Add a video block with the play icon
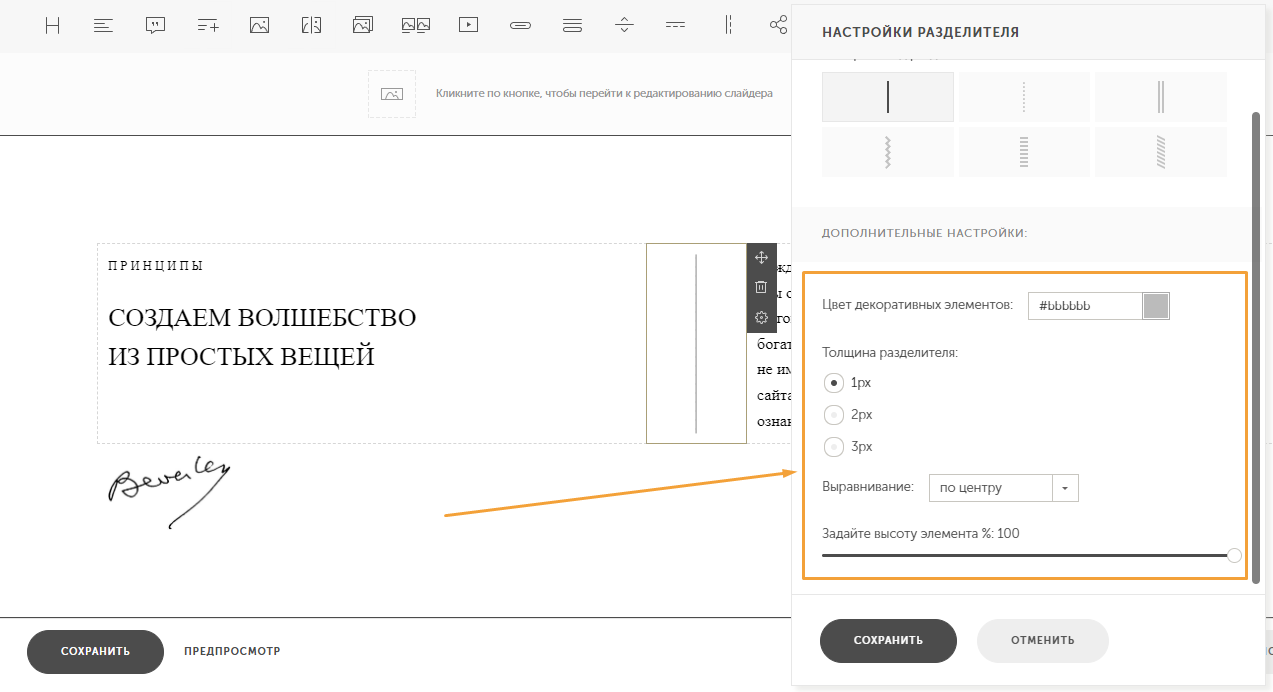 (468, 26)
